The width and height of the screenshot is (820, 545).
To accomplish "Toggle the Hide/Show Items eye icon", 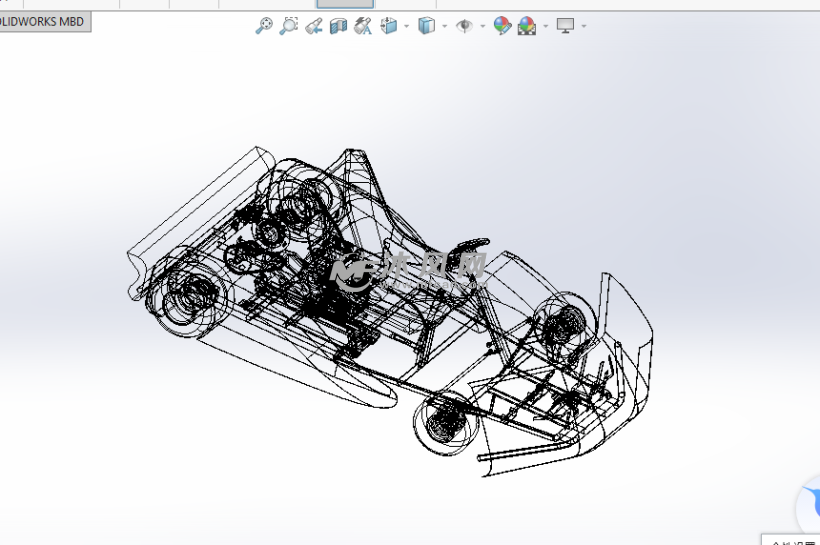I will coord(465,26).
